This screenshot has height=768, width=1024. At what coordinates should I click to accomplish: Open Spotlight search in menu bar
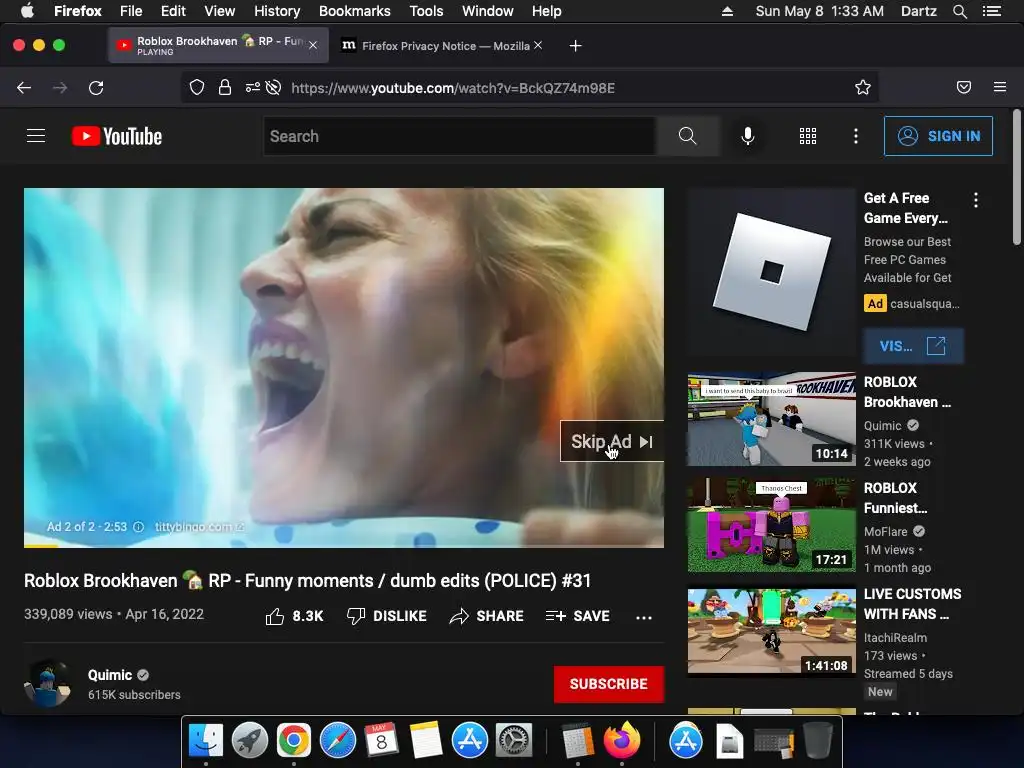(960, 11)
